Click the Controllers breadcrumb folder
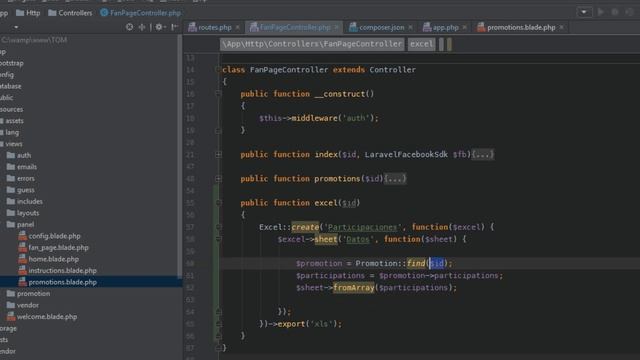The image size is (640, 360). point(70,13)
